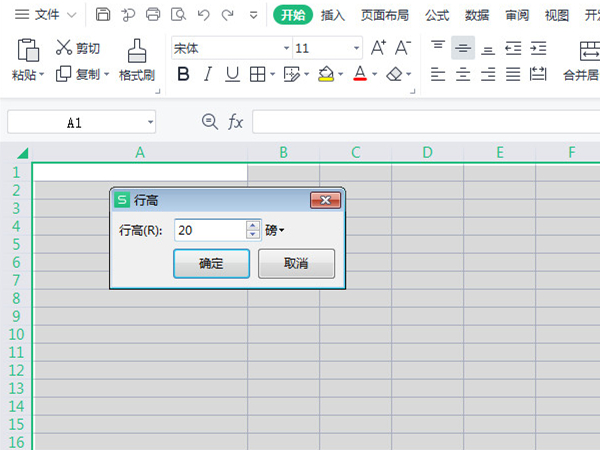Click the 粘贴 paste icon
The image size is (600, 450).
tap(28, 50)
